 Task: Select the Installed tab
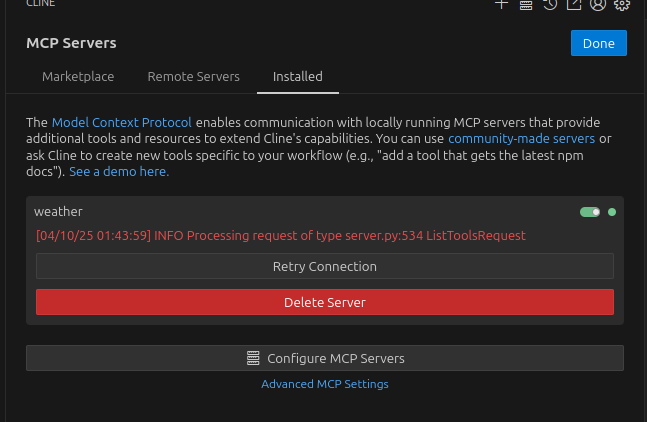point(298,76)
